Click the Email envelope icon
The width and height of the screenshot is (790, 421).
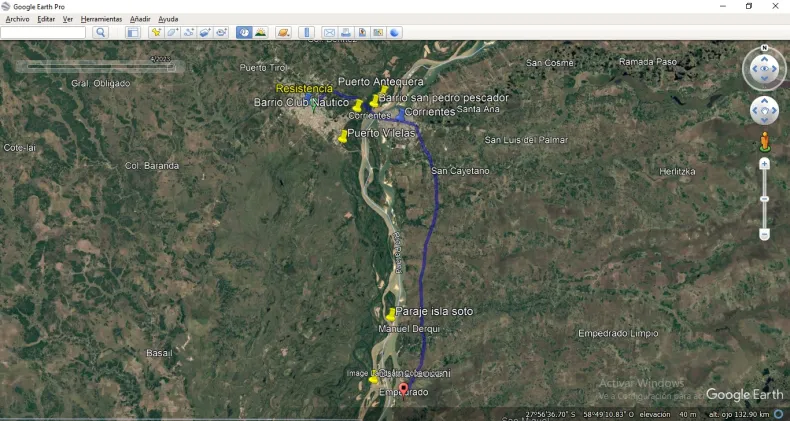(329, 33)
